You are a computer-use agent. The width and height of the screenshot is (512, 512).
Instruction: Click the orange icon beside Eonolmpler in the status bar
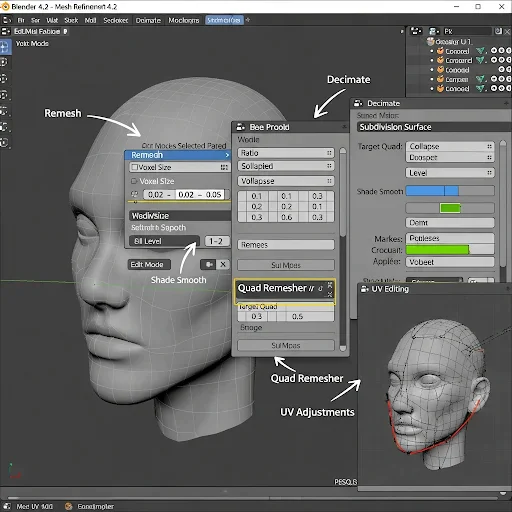[69, 506]
